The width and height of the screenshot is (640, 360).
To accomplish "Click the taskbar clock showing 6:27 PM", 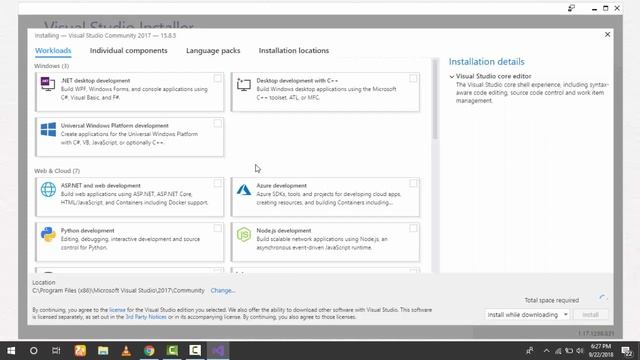I will 601,351.
